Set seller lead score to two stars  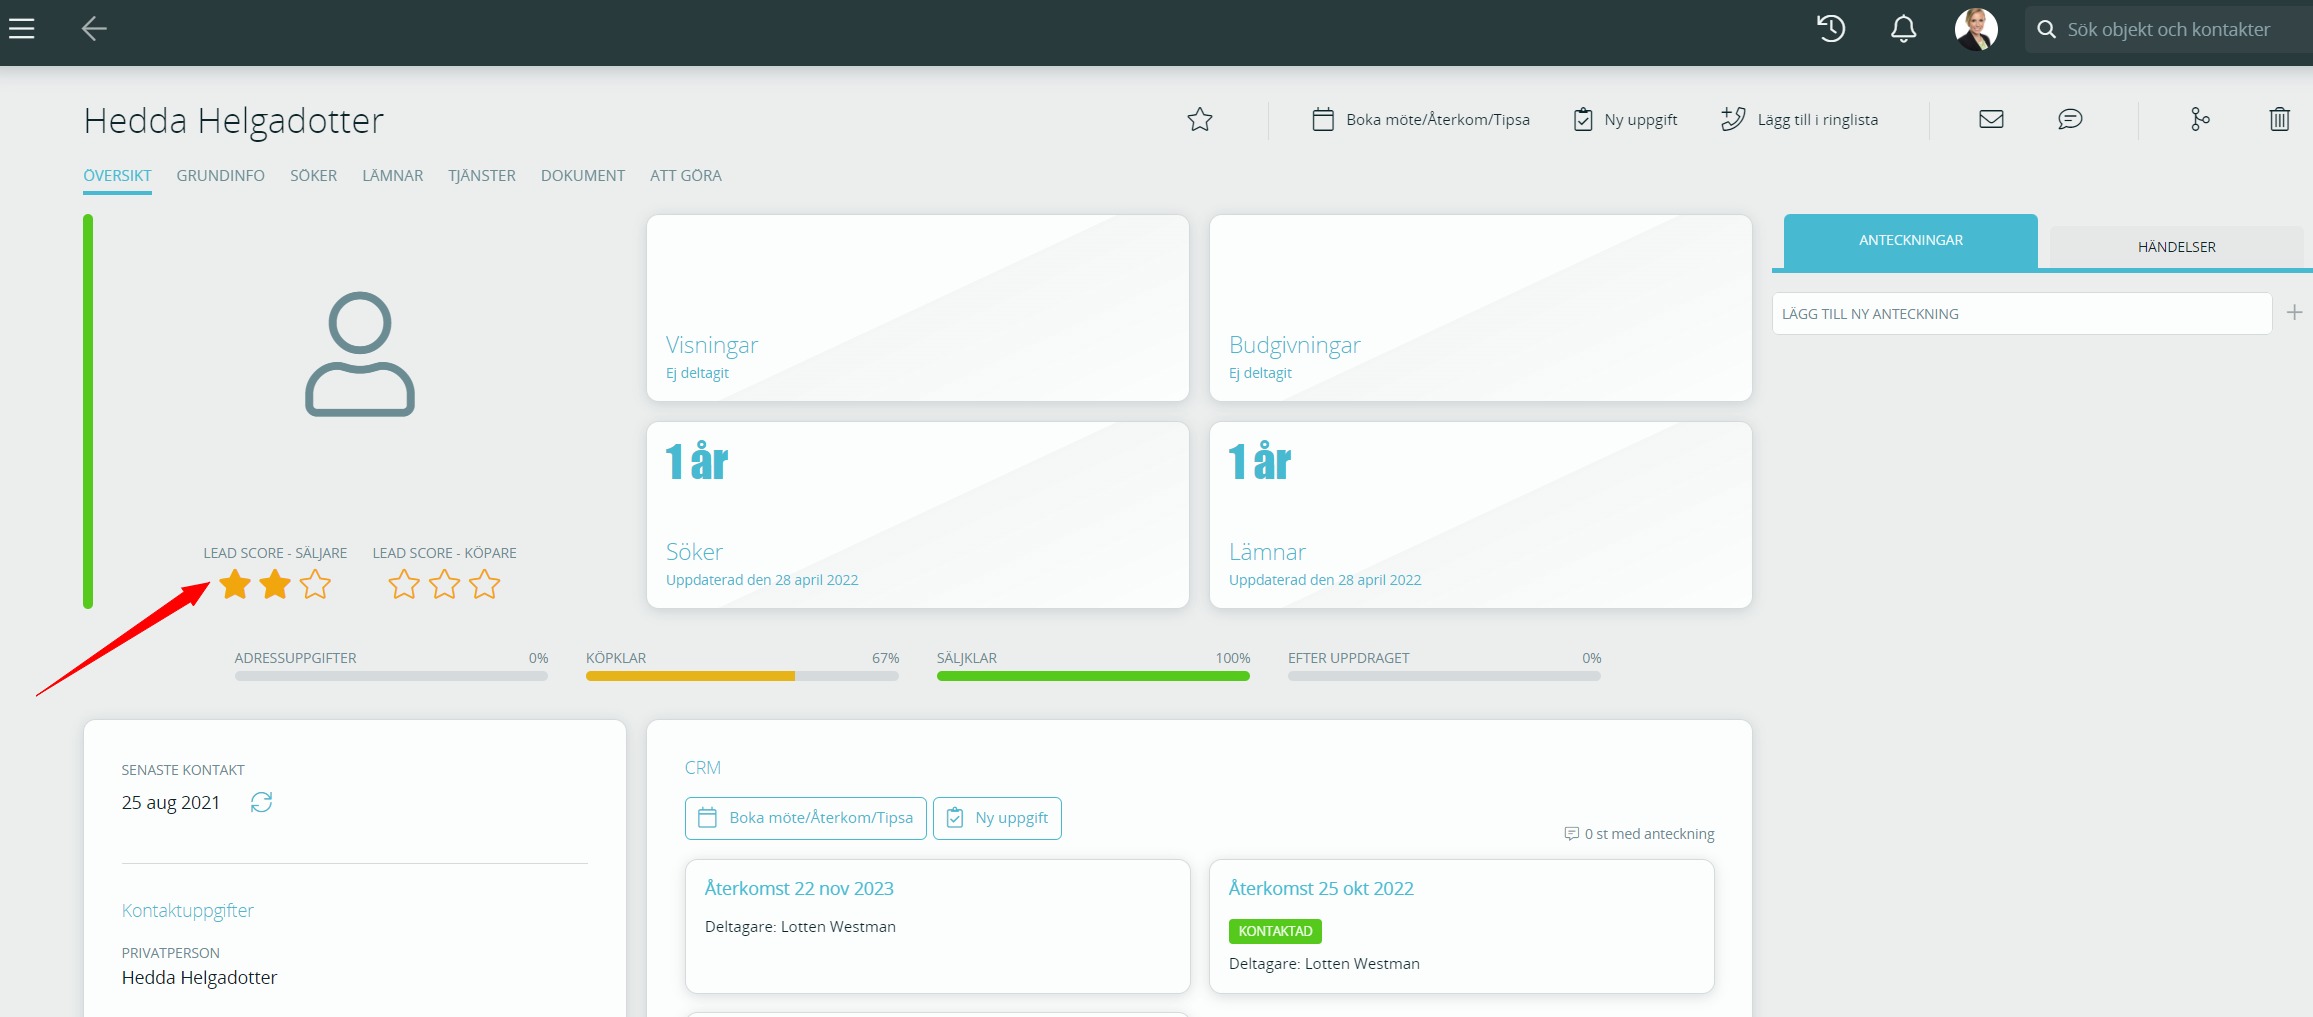coord(275,584)
